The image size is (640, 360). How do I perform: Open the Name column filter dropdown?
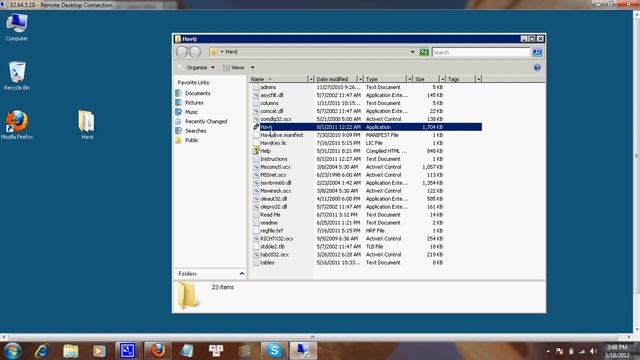click(311, 79)
